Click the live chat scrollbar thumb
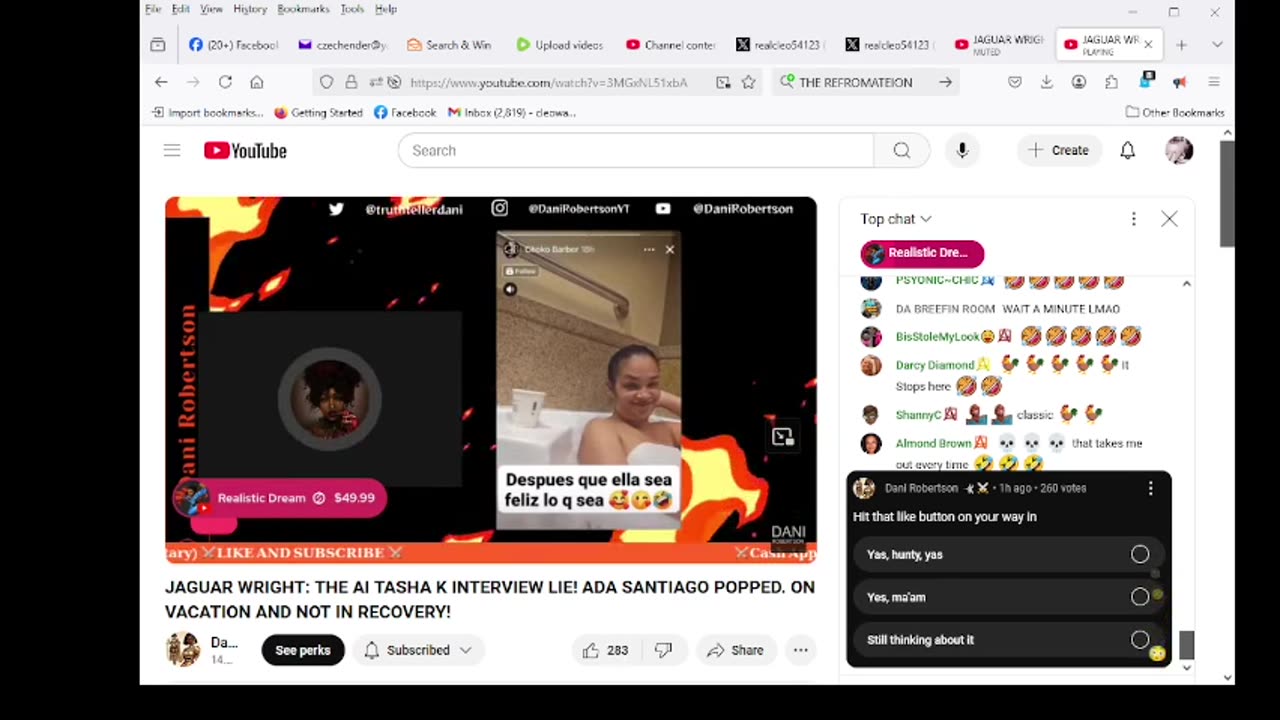The width and height of the screenshot is (1280, 720). [1187, 646]
